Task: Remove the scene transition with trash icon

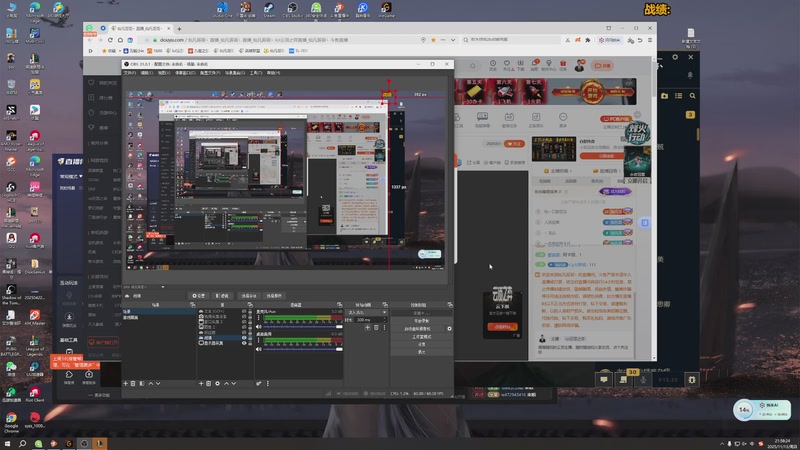Action: [x=376, y=328]
